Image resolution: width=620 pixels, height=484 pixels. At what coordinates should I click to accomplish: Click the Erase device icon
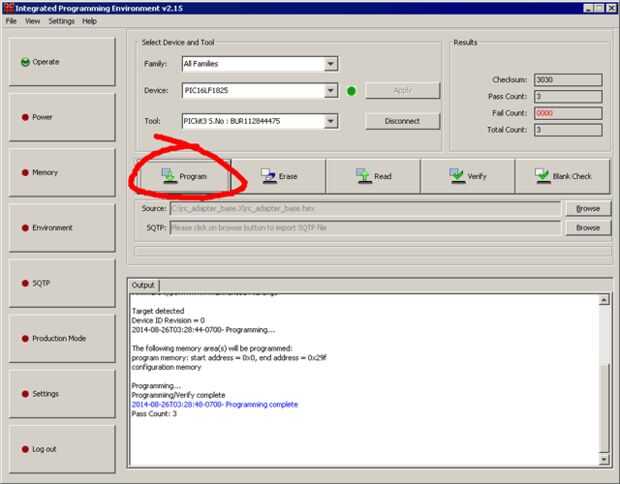(x=268, y=176)
